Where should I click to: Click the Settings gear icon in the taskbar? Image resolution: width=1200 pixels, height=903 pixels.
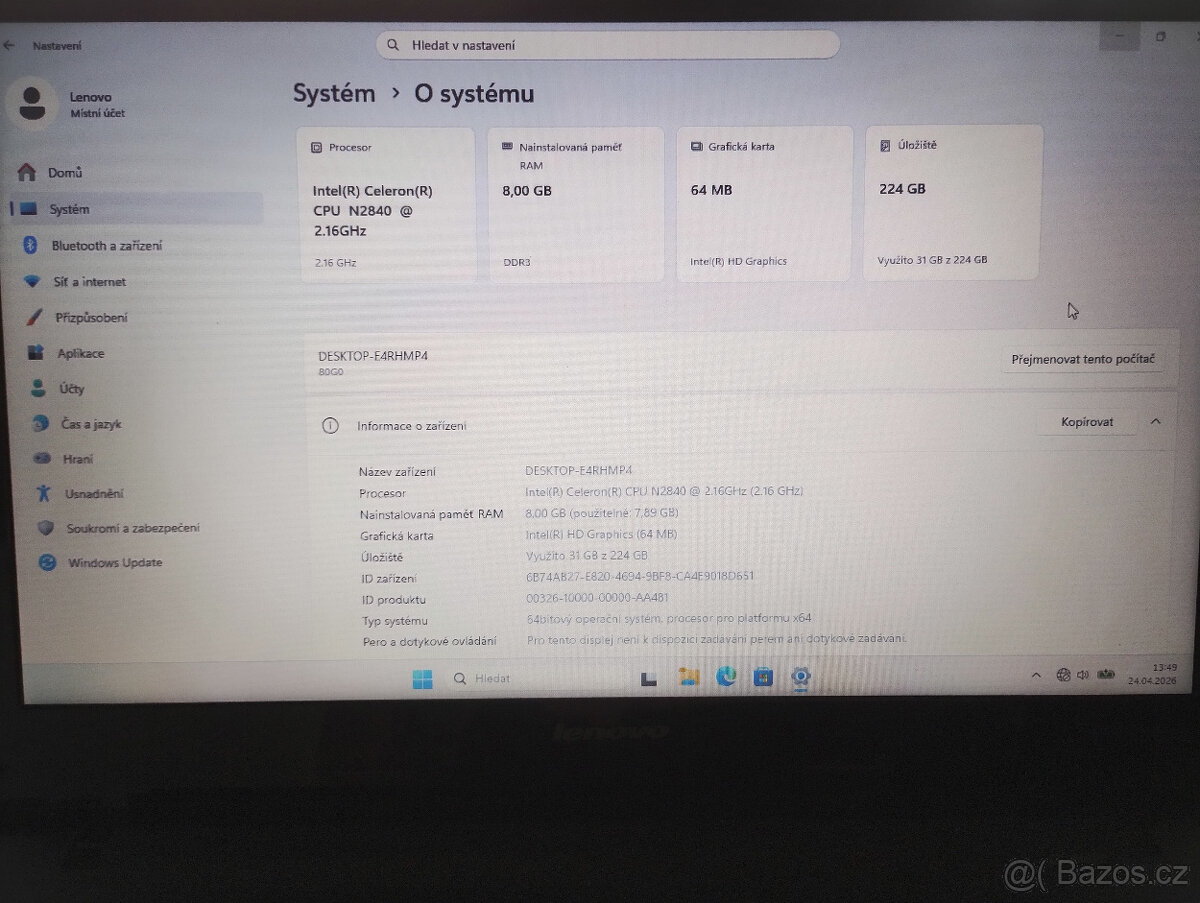pos(800,677)
